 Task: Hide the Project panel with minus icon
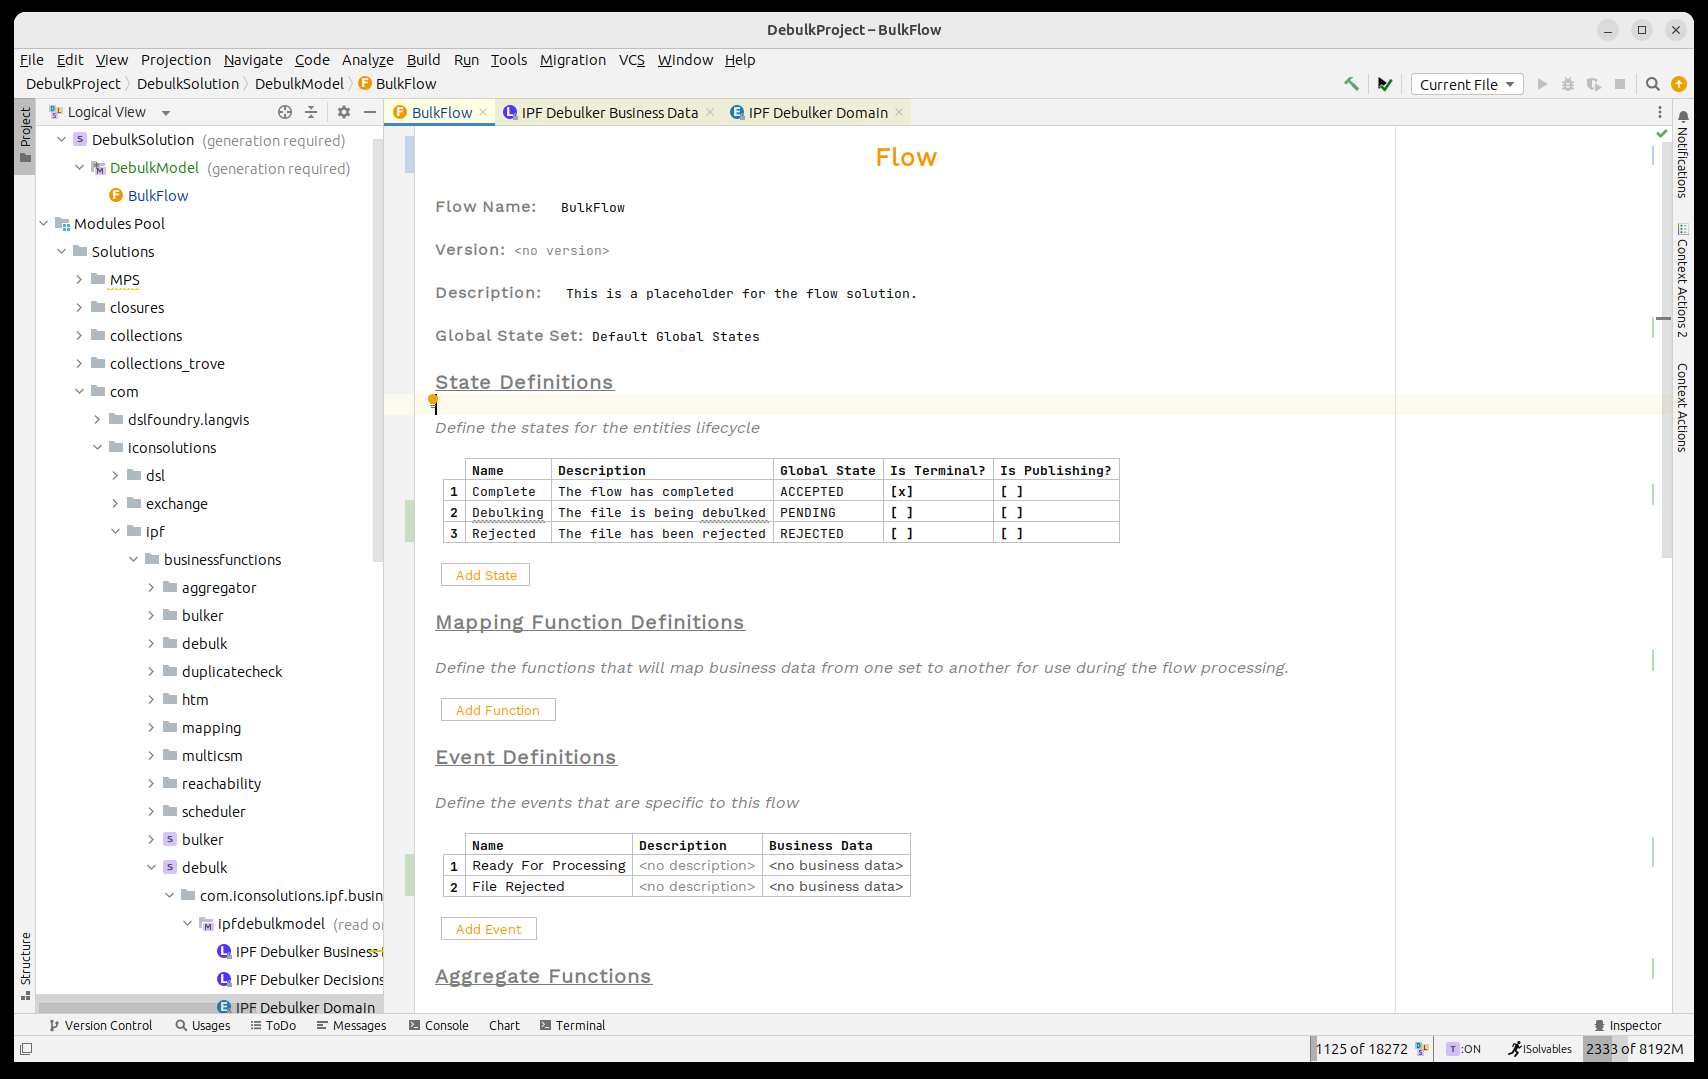[369, 112]
